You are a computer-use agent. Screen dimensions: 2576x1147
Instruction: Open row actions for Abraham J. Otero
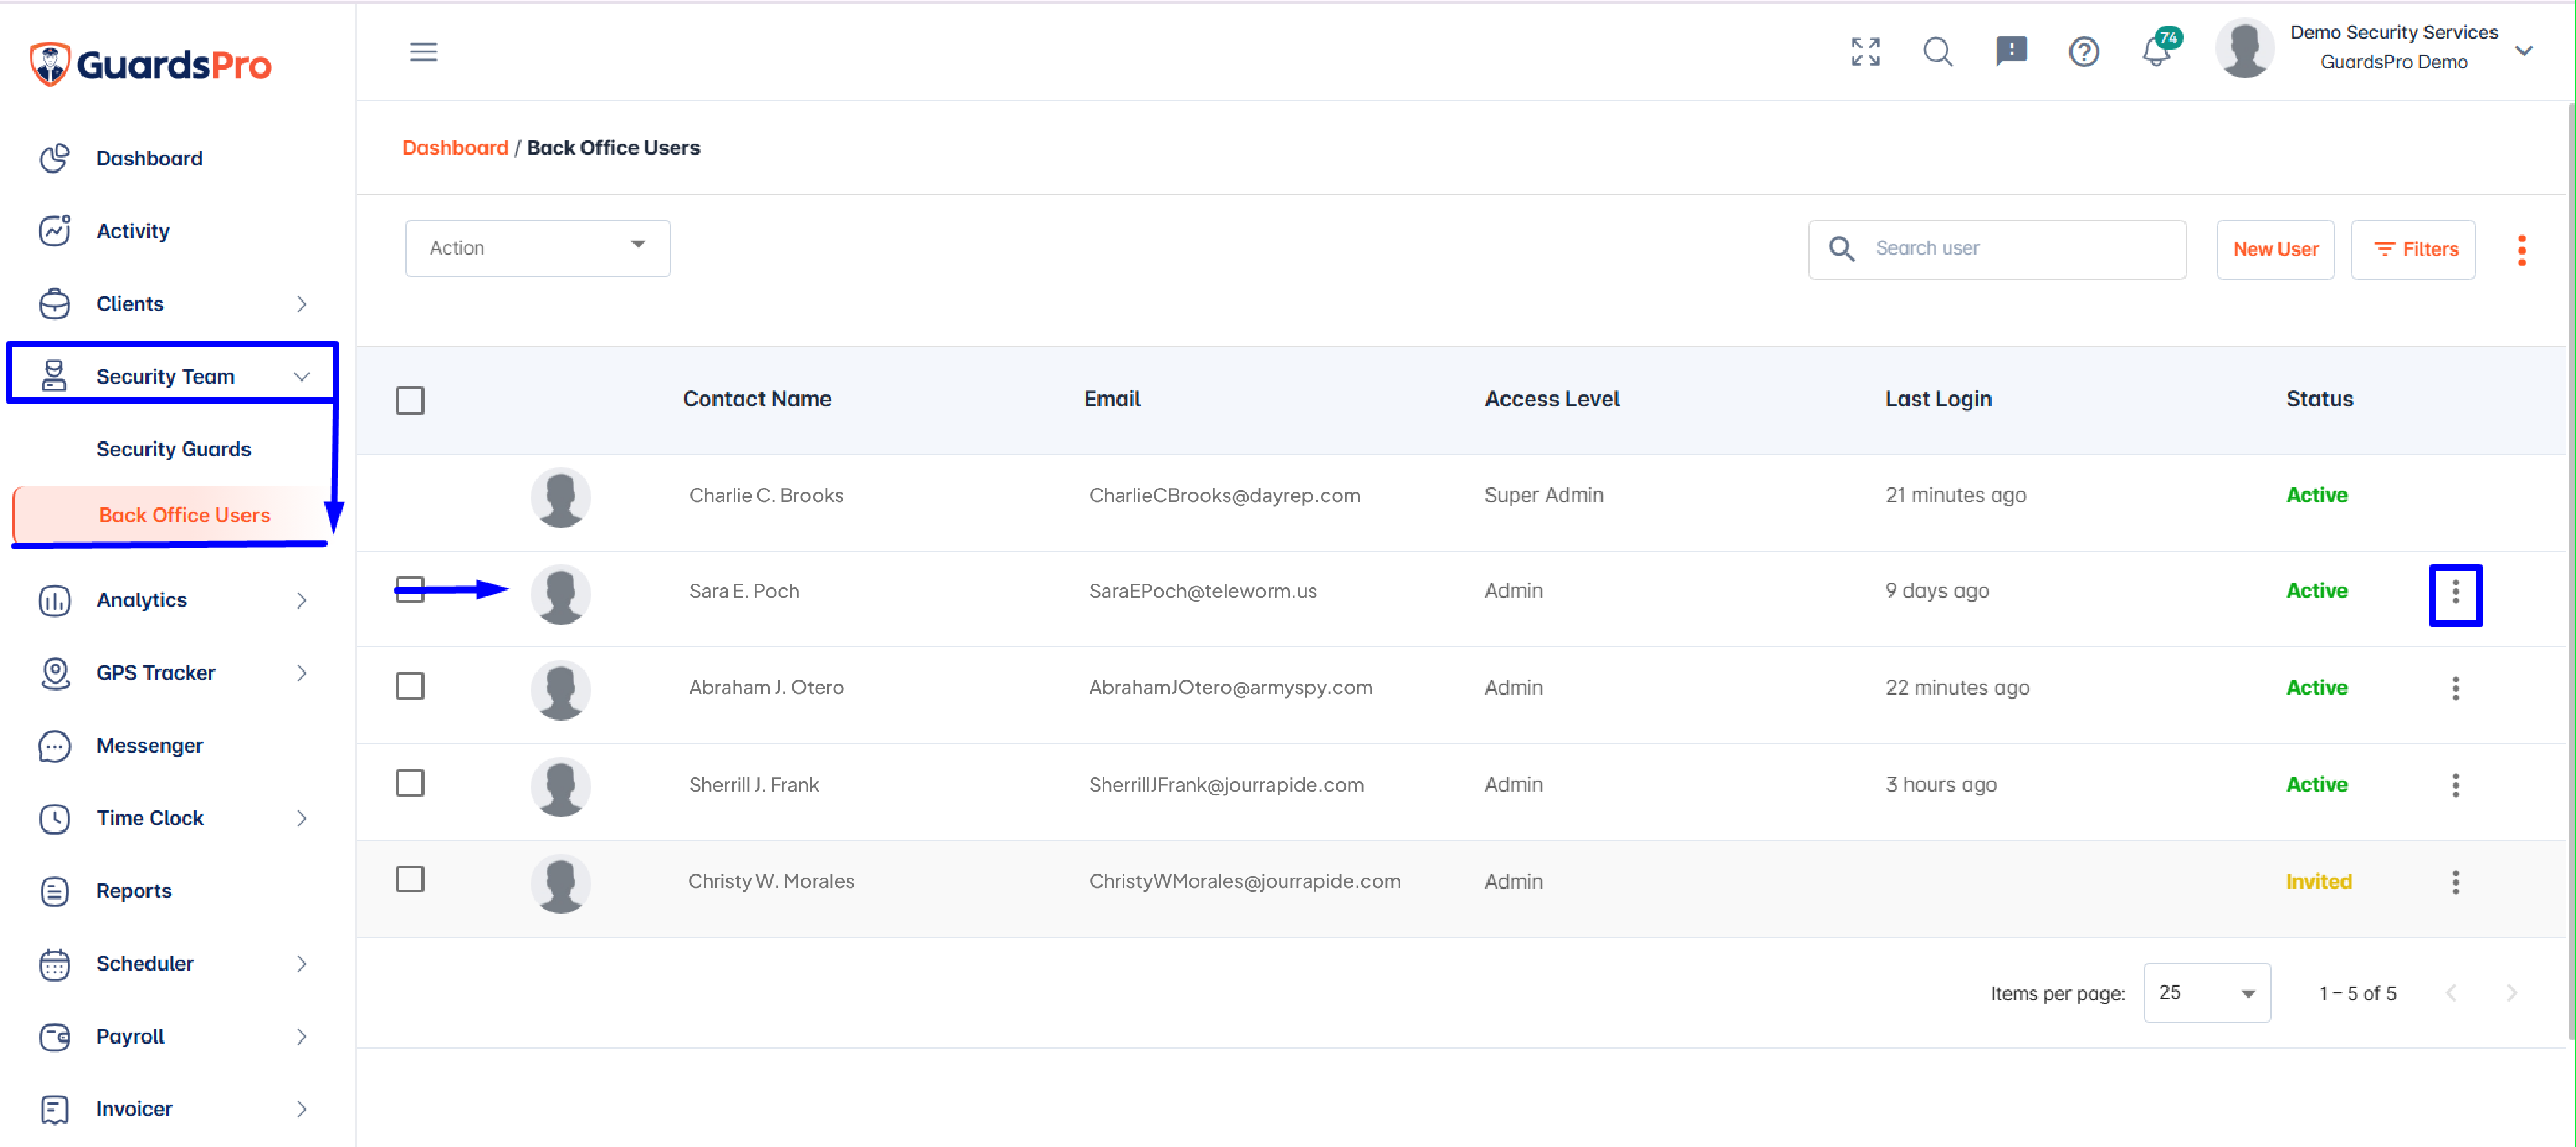(2455, 688)
